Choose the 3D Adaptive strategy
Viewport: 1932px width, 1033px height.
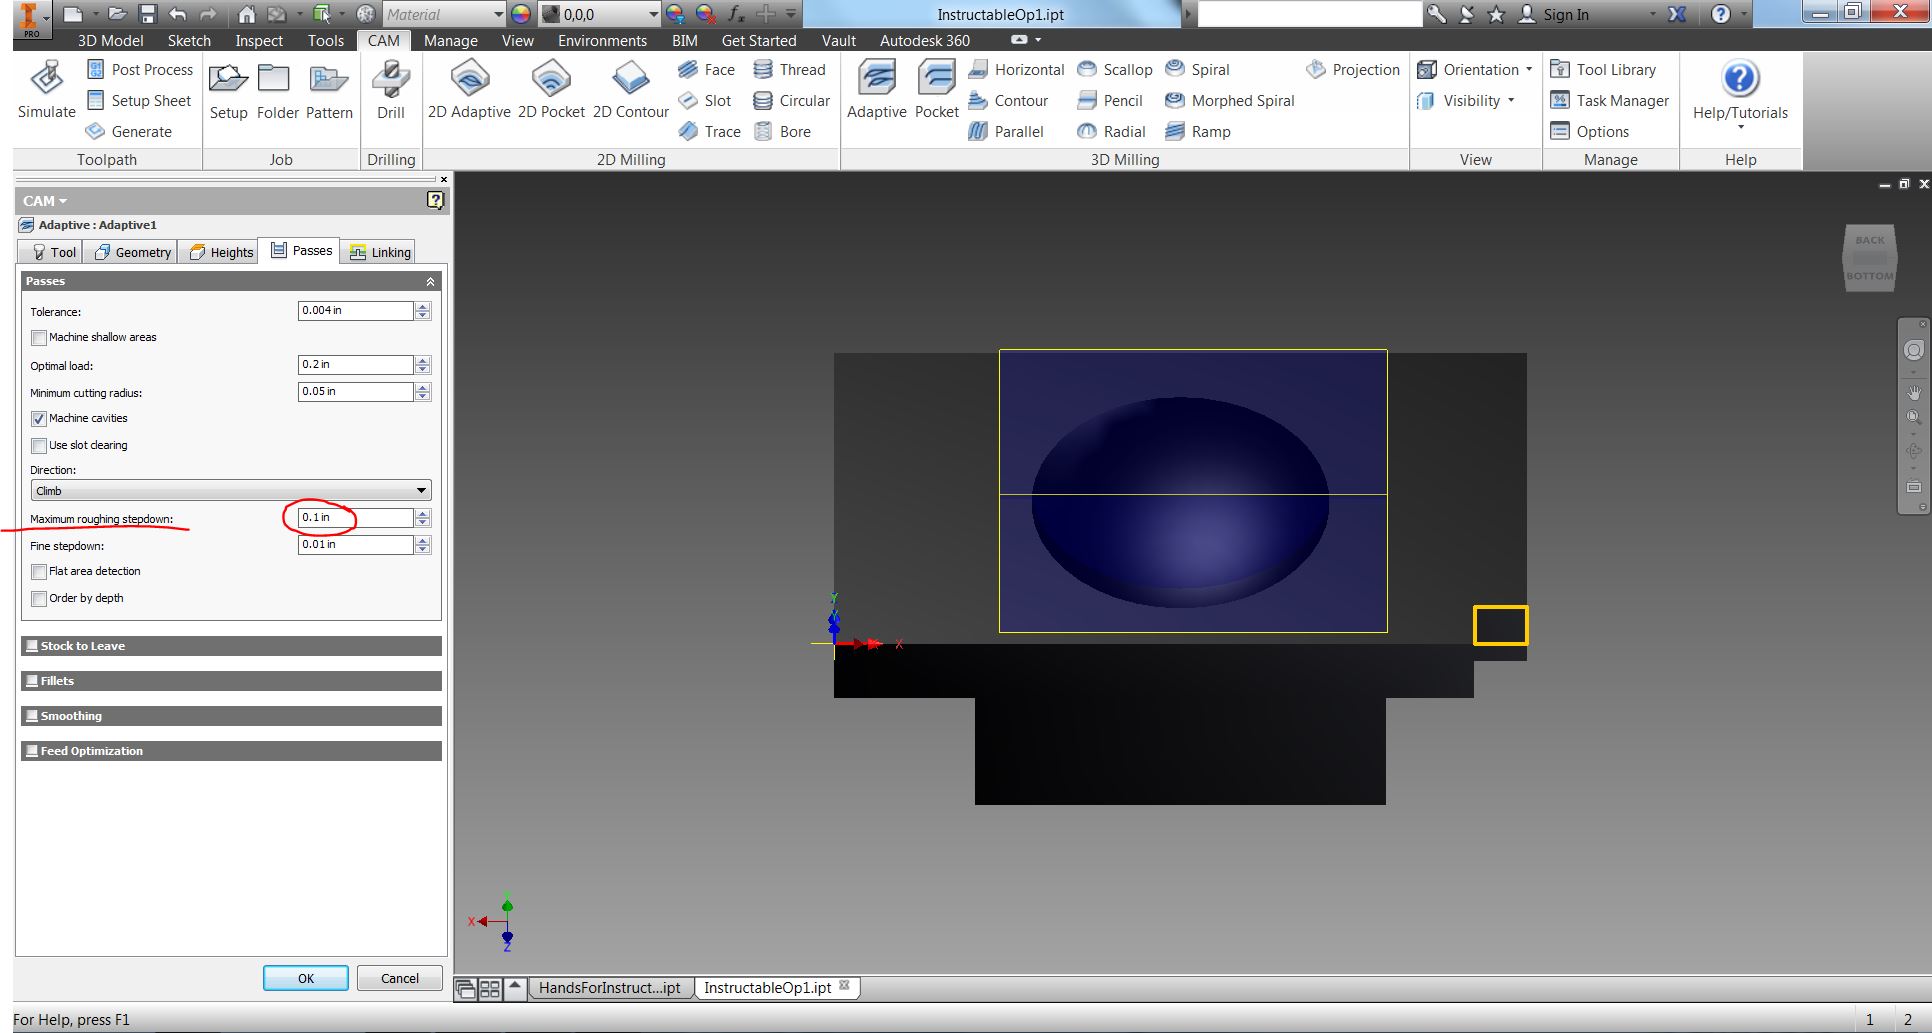[876, 90]
